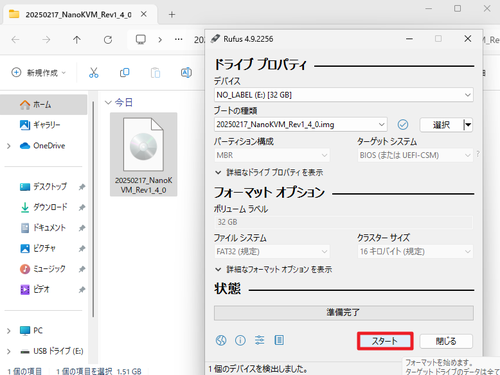Click the pin icon beside ダウンロード
This screenshot has width=500, height=375.
pos(82,208)
